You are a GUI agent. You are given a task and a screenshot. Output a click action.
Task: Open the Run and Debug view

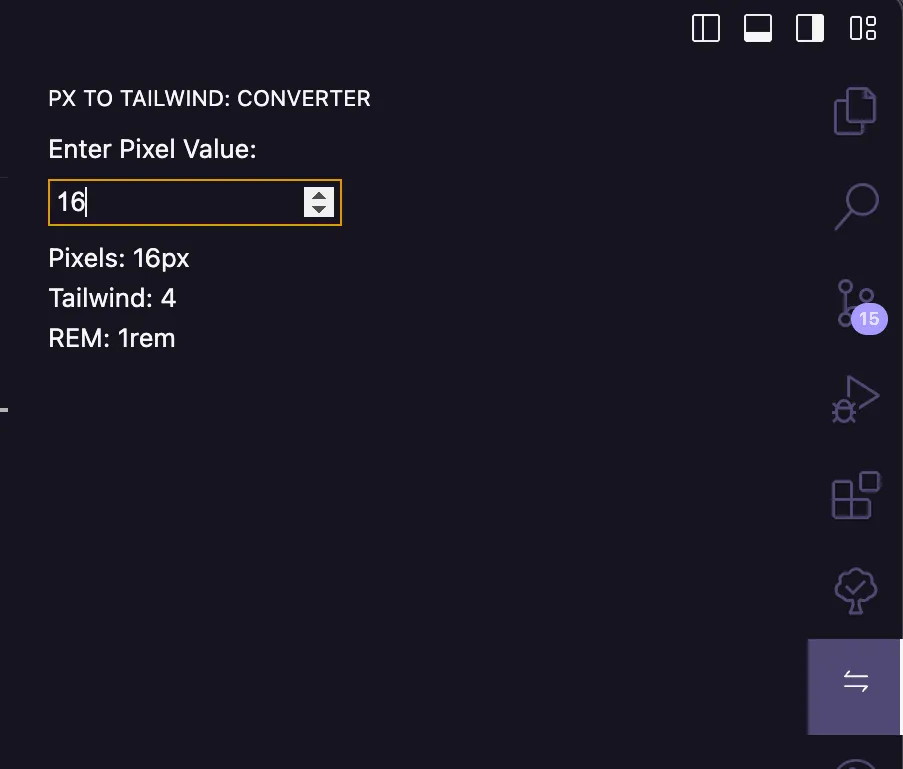pyautogui.click(x=854, y=397)
